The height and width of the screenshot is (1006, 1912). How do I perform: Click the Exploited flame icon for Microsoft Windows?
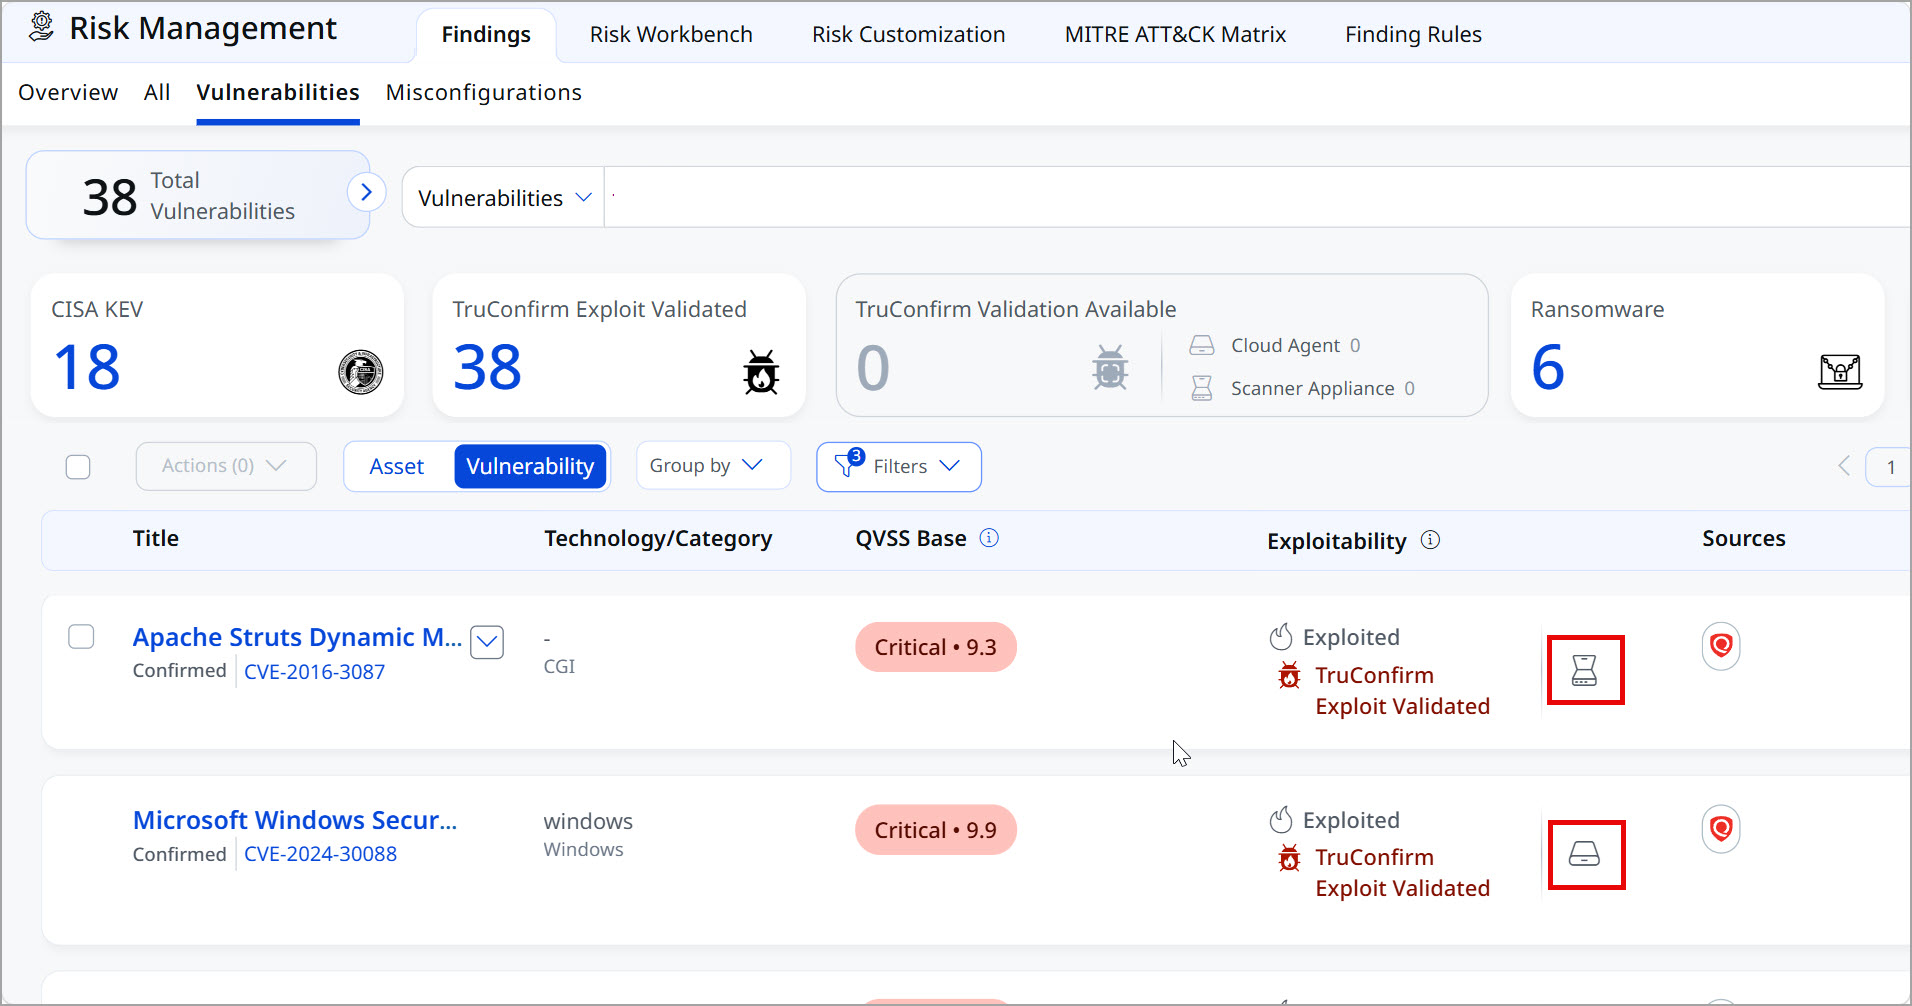click(1281, 820)
